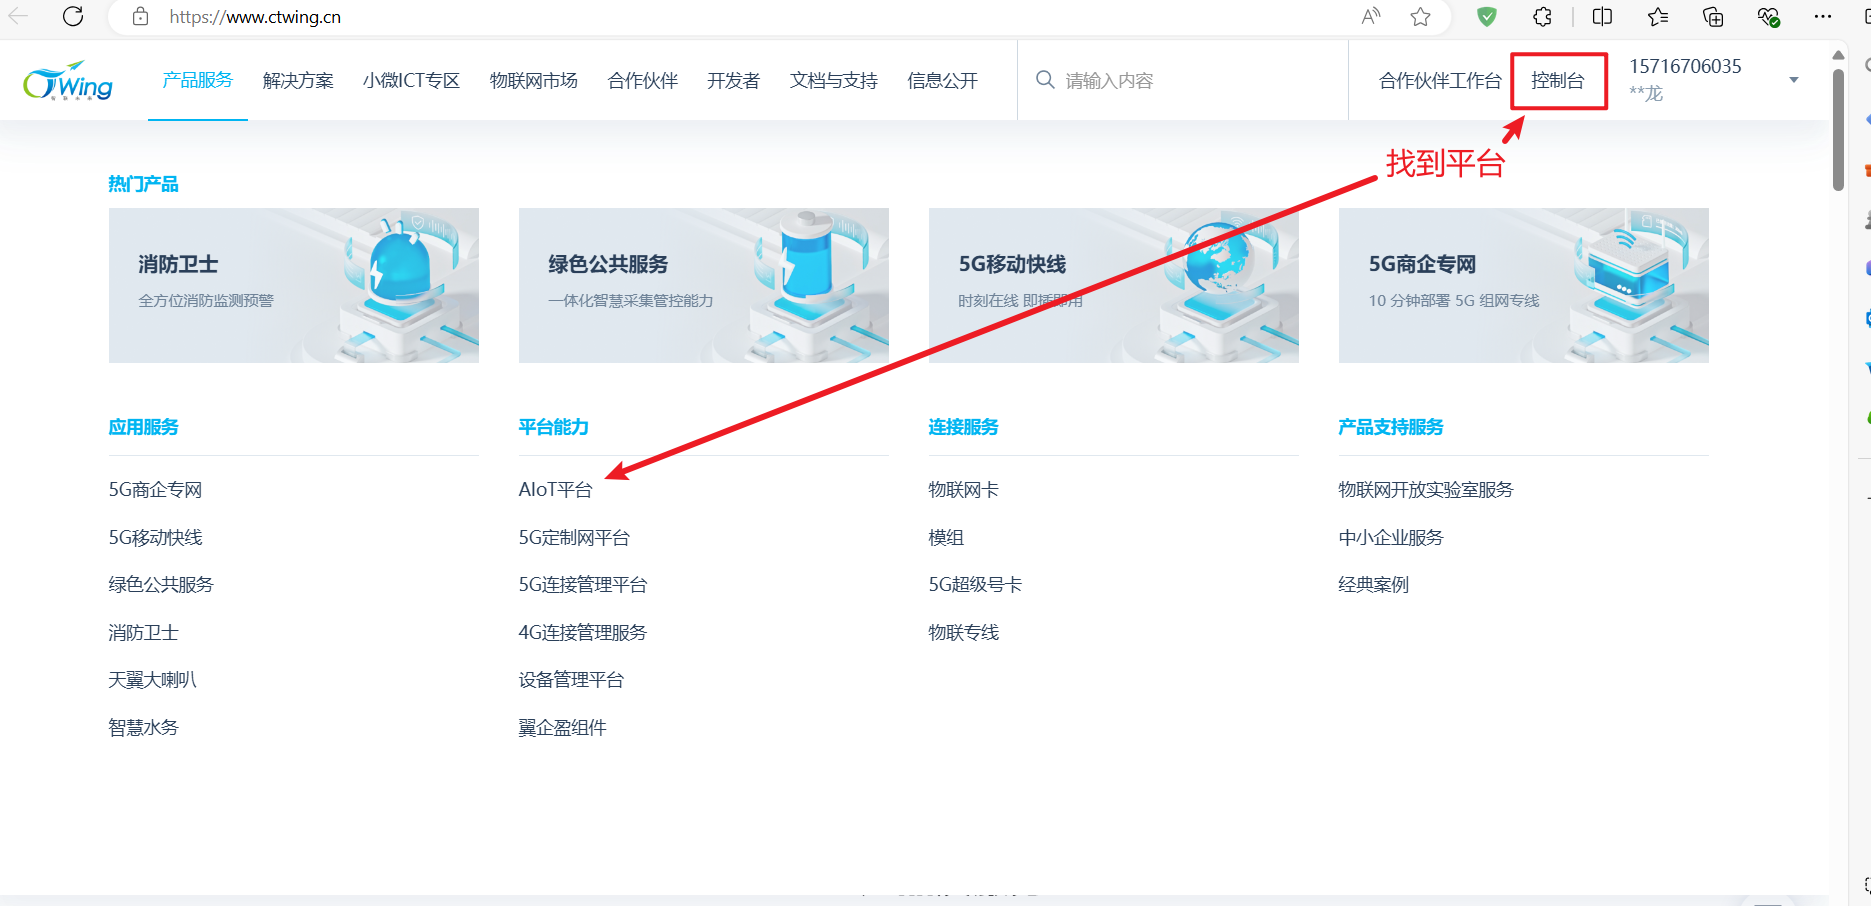Toggle split screen icon
1871x906 pixels.
tap(1602, 16)
